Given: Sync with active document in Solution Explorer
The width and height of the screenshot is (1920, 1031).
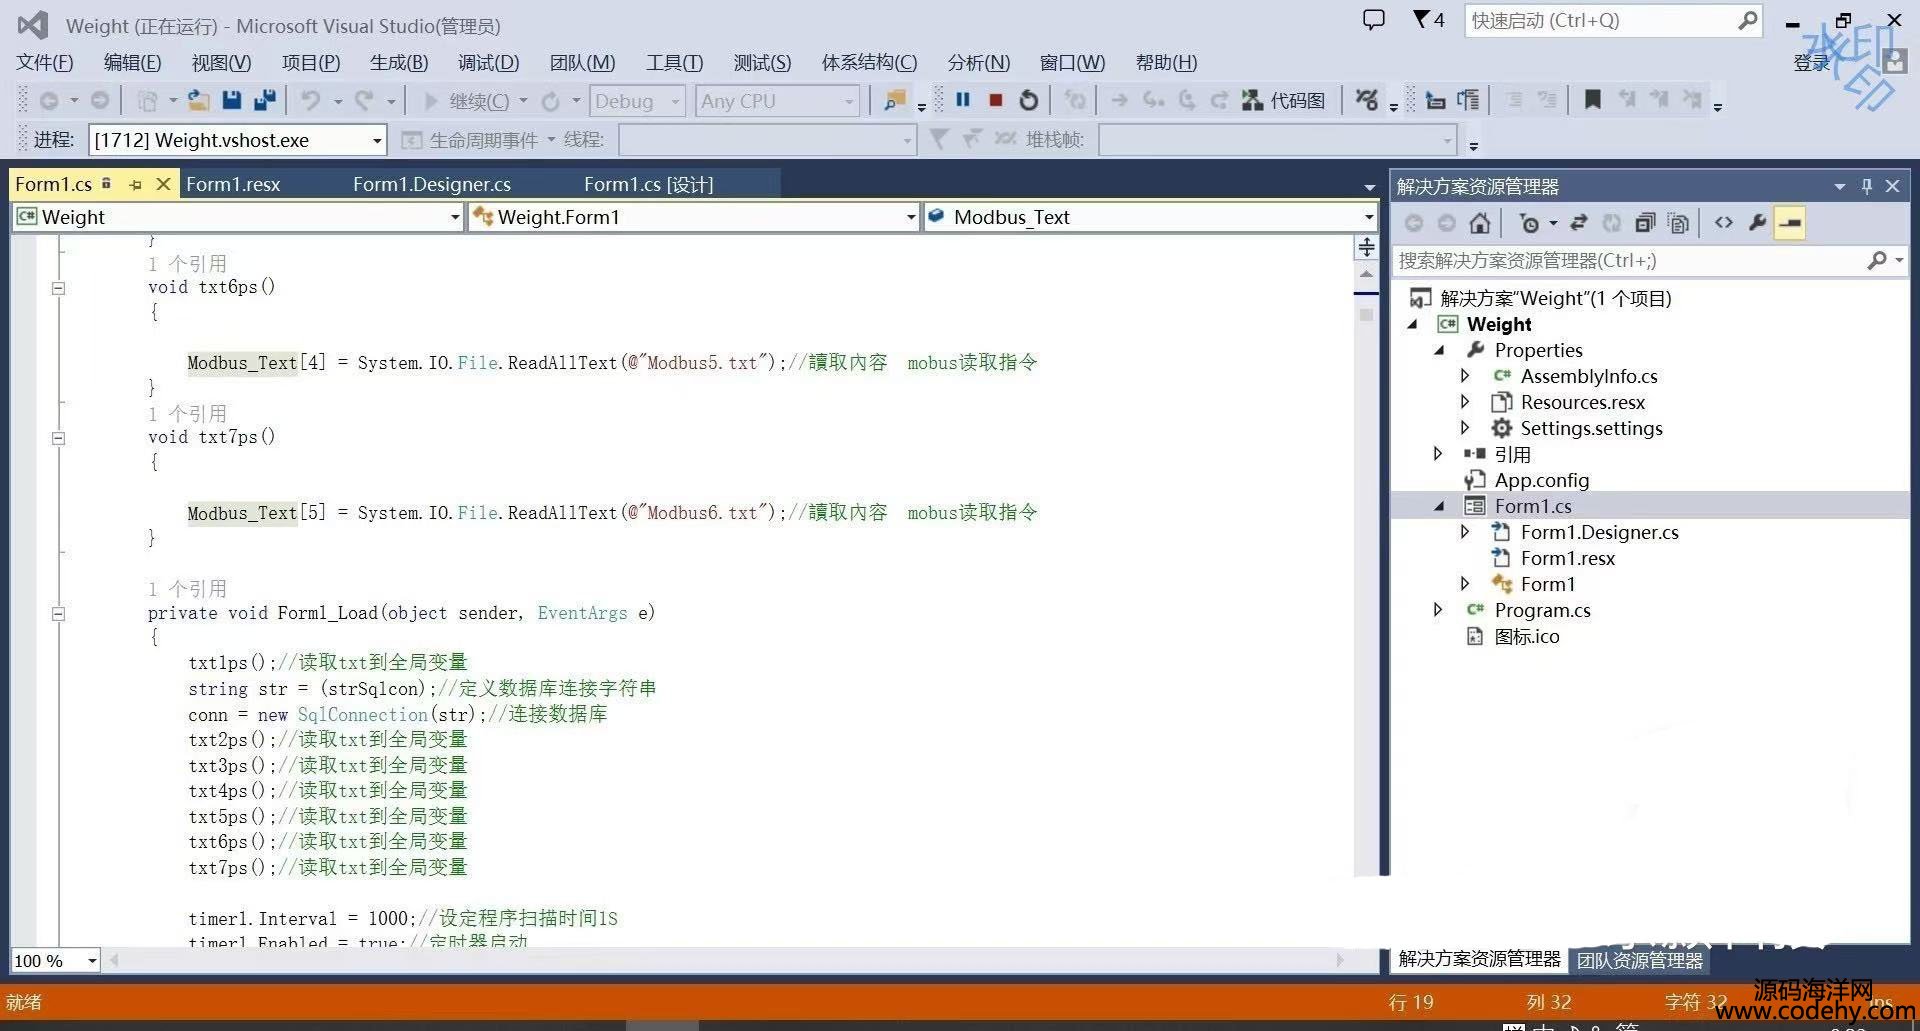Looking at the screenshot, I should [x=1579, y=223].
